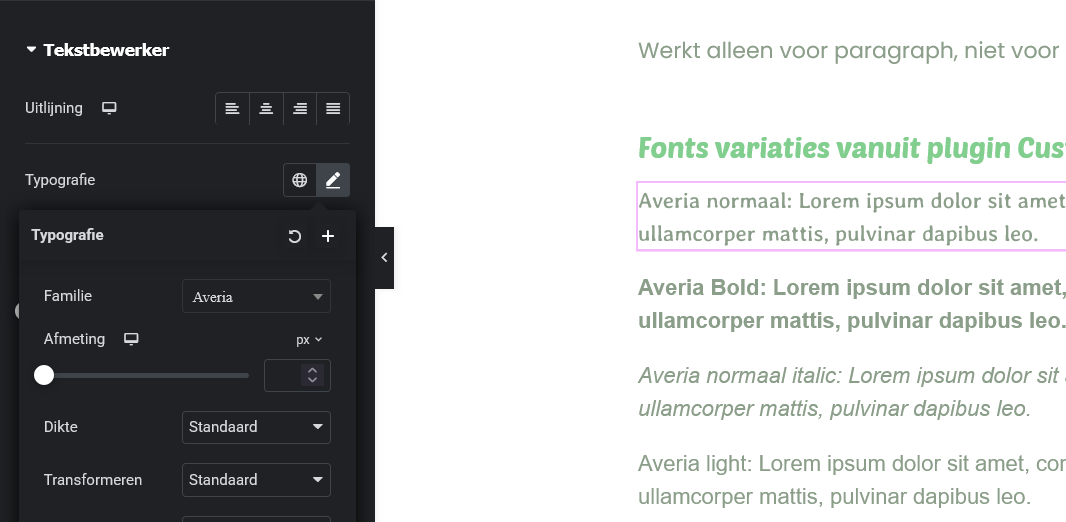The width and height of the screenshot is (1066, 522).
Task: Click the device icon next to Afmeting
Action: [131, 339]
